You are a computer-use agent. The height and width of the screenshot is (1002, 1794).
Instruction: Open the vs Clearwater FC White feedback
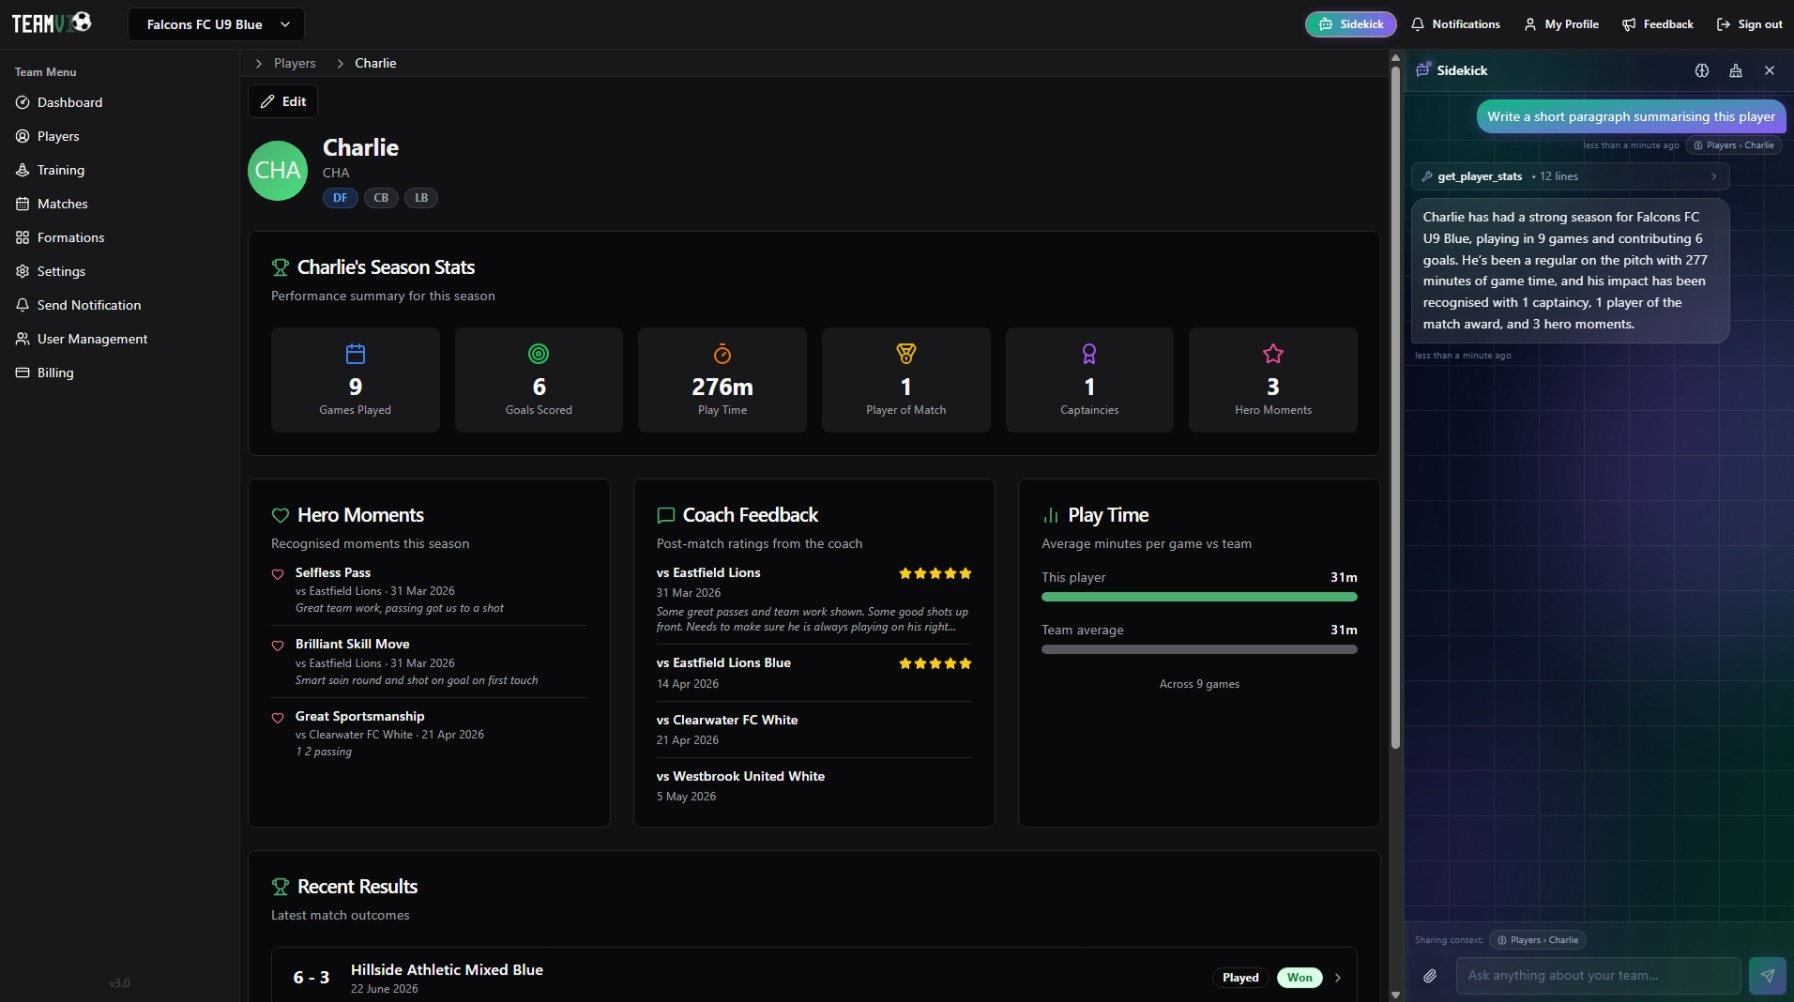coord(814,730)
